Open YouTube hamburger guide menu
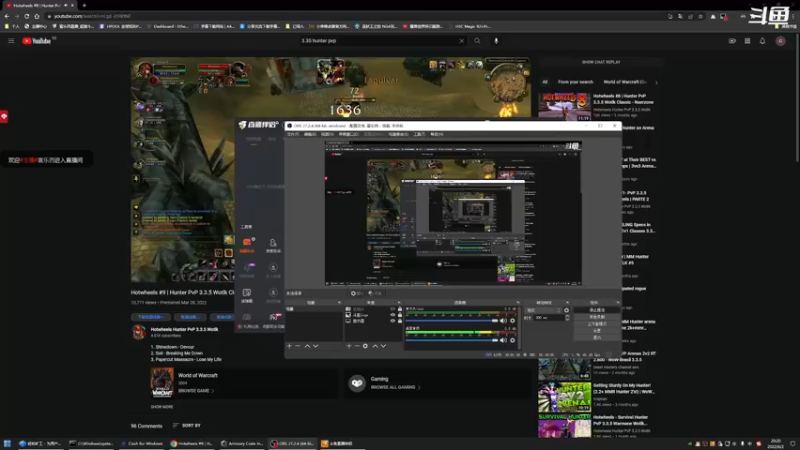800x450 pixels. 11,41
